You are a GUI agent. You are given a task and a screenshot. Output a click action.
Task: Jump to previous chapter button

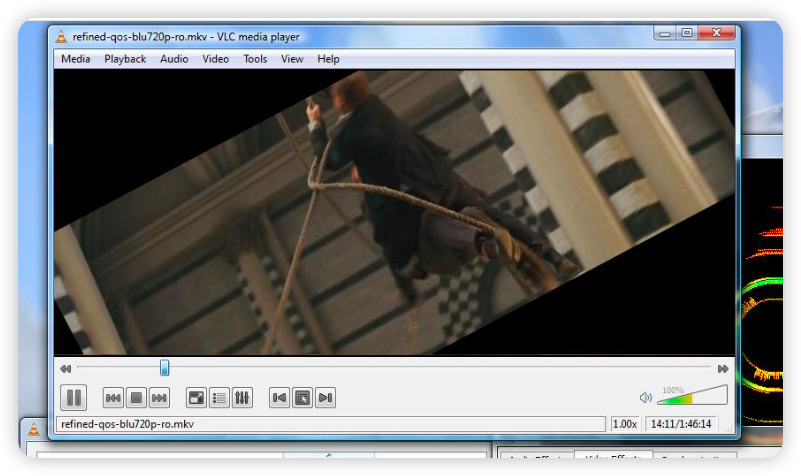[x=279, y=398]
